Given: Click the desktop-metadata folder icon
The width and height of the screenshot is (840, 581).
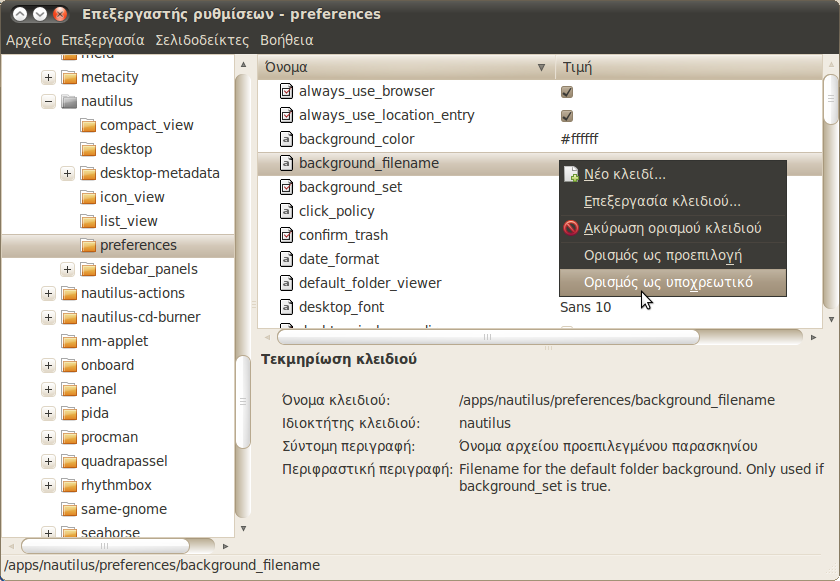Looking at the screenshot, I should click(x=88, y=173).
